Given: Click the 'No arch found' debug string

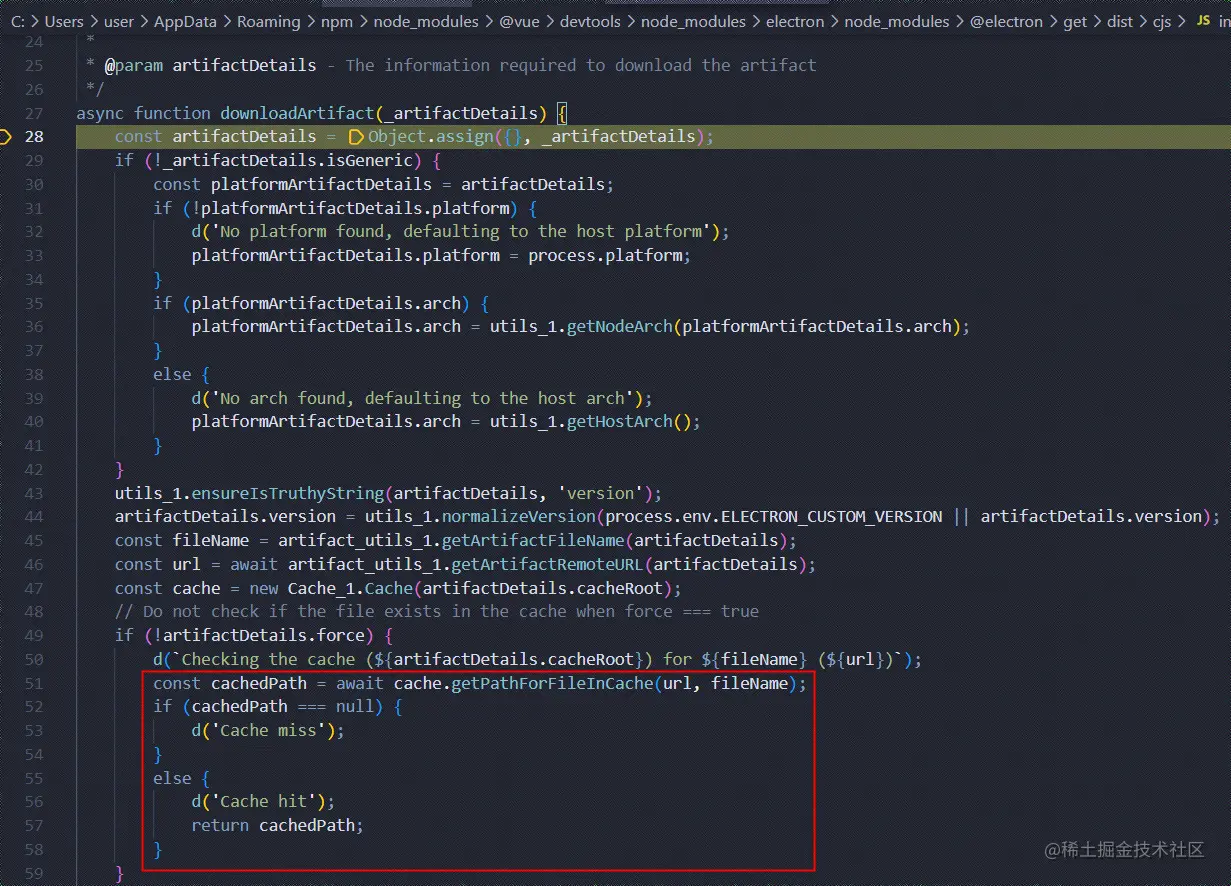Looking at the screenshot, I should click(421, 398).
